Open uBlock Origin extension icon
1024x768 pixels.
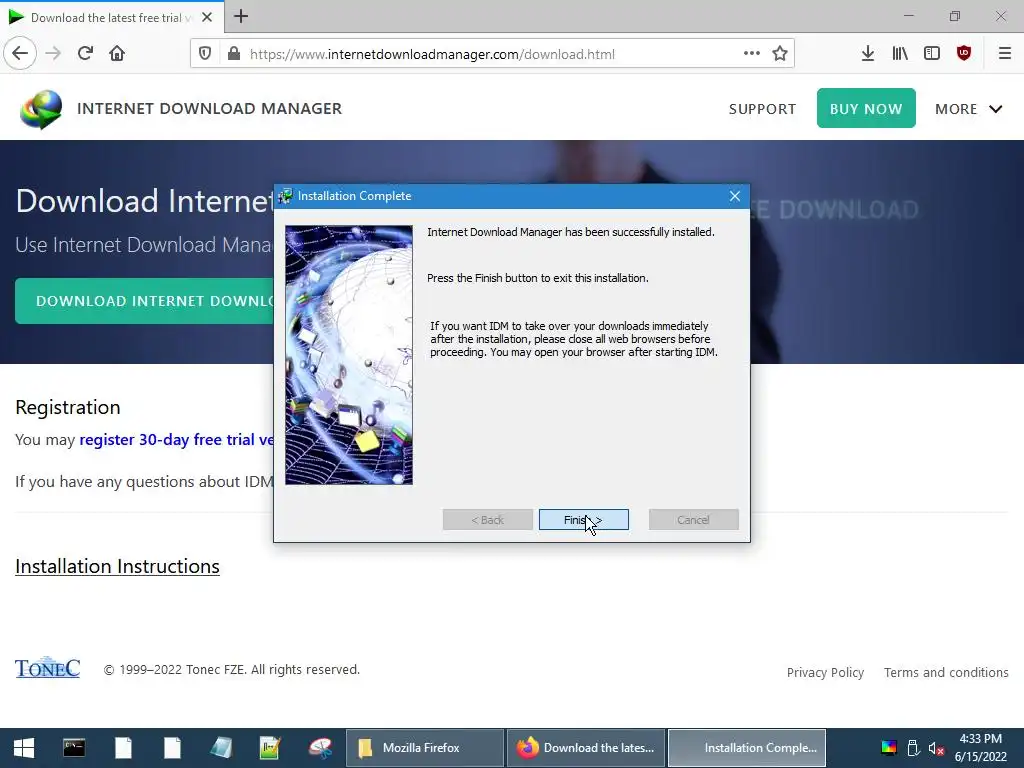pyautogui.click(x=964, y=54)
